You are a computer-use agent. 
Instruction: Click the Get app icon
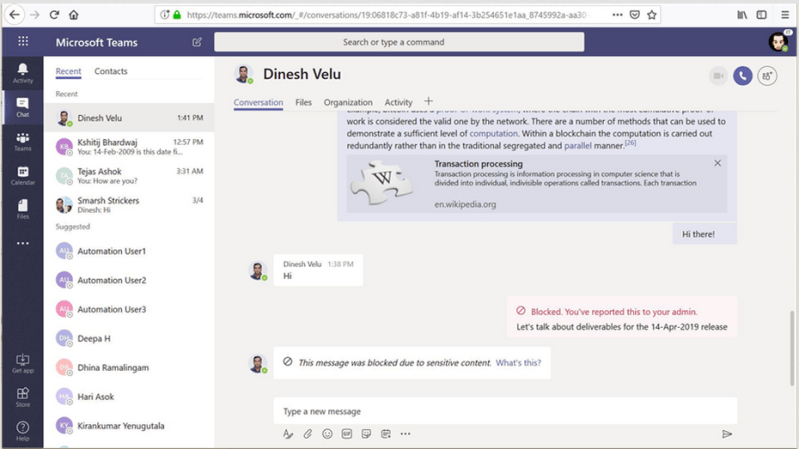coord(22,364)
